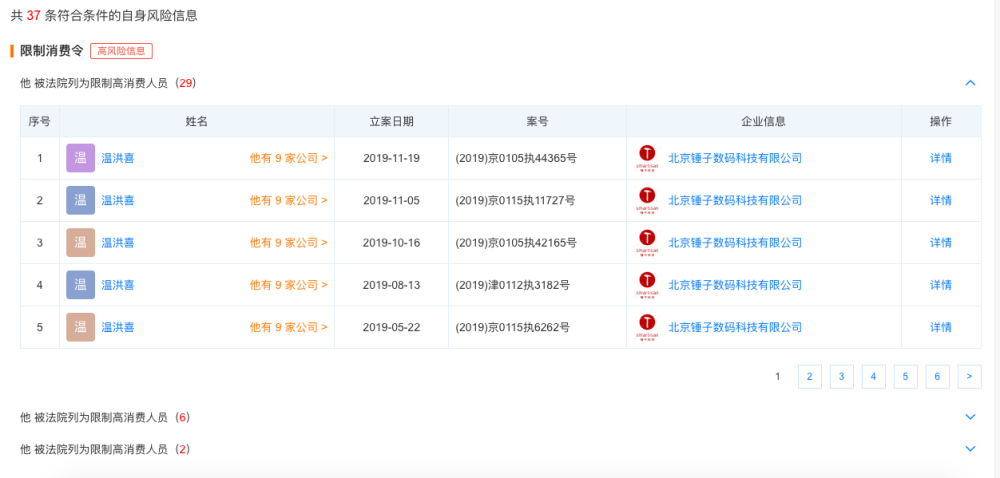The height and width of the screenshot is (478, 1000).
Task: View 详情 for case 京0105执44365号
Action: pos(941,158)
